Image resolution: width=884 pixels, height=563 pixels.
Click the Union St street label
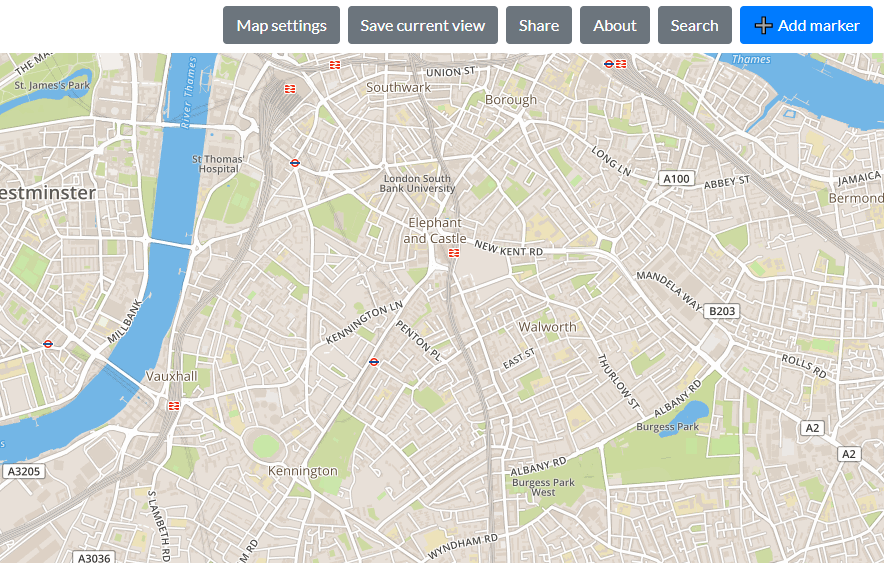(x=450, y=72)
